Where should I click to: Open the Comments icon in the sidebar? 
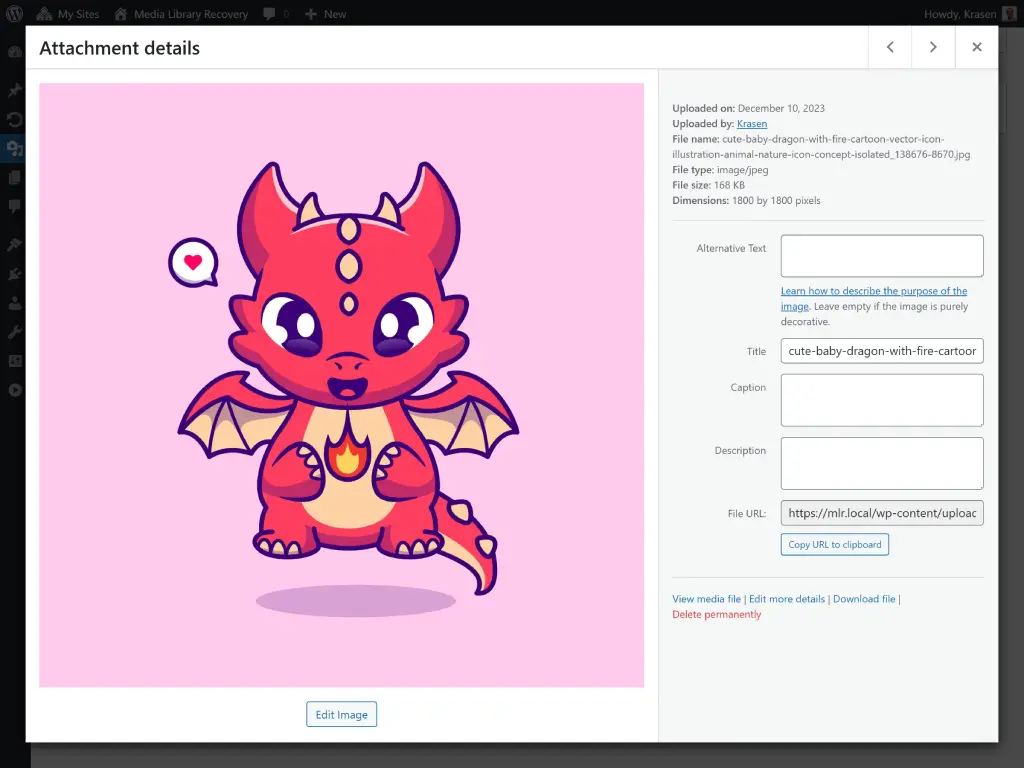14,207
